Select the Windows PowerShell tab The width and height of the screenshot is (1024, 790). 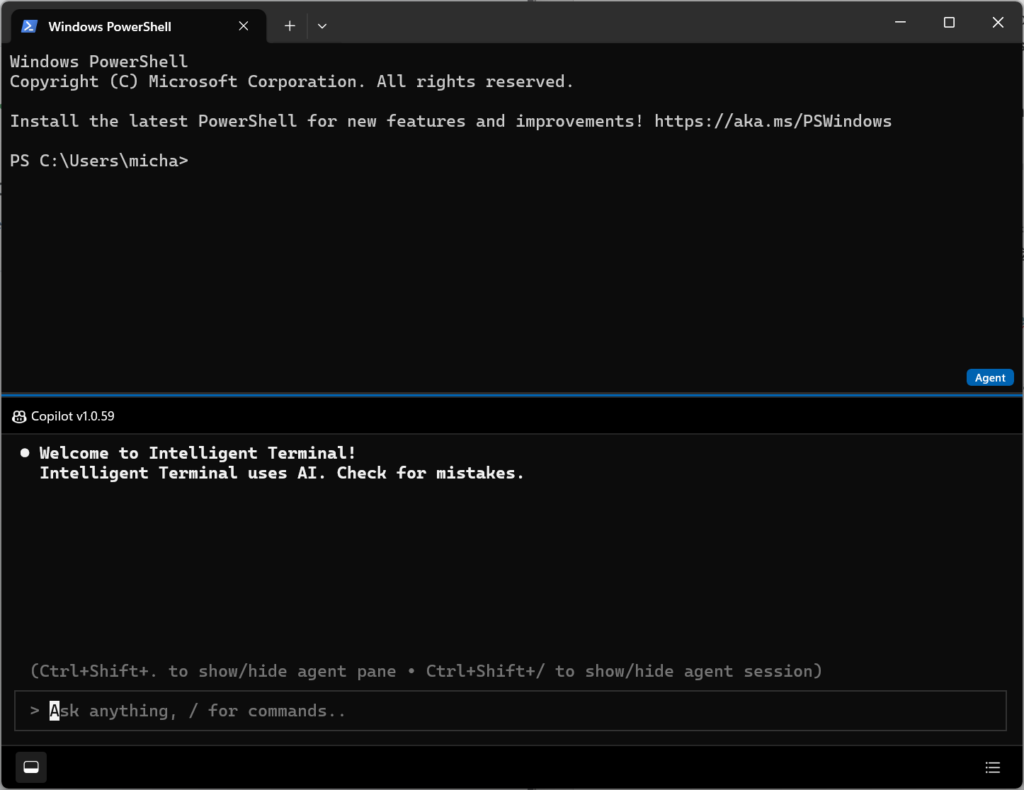[x=138, y=26]
